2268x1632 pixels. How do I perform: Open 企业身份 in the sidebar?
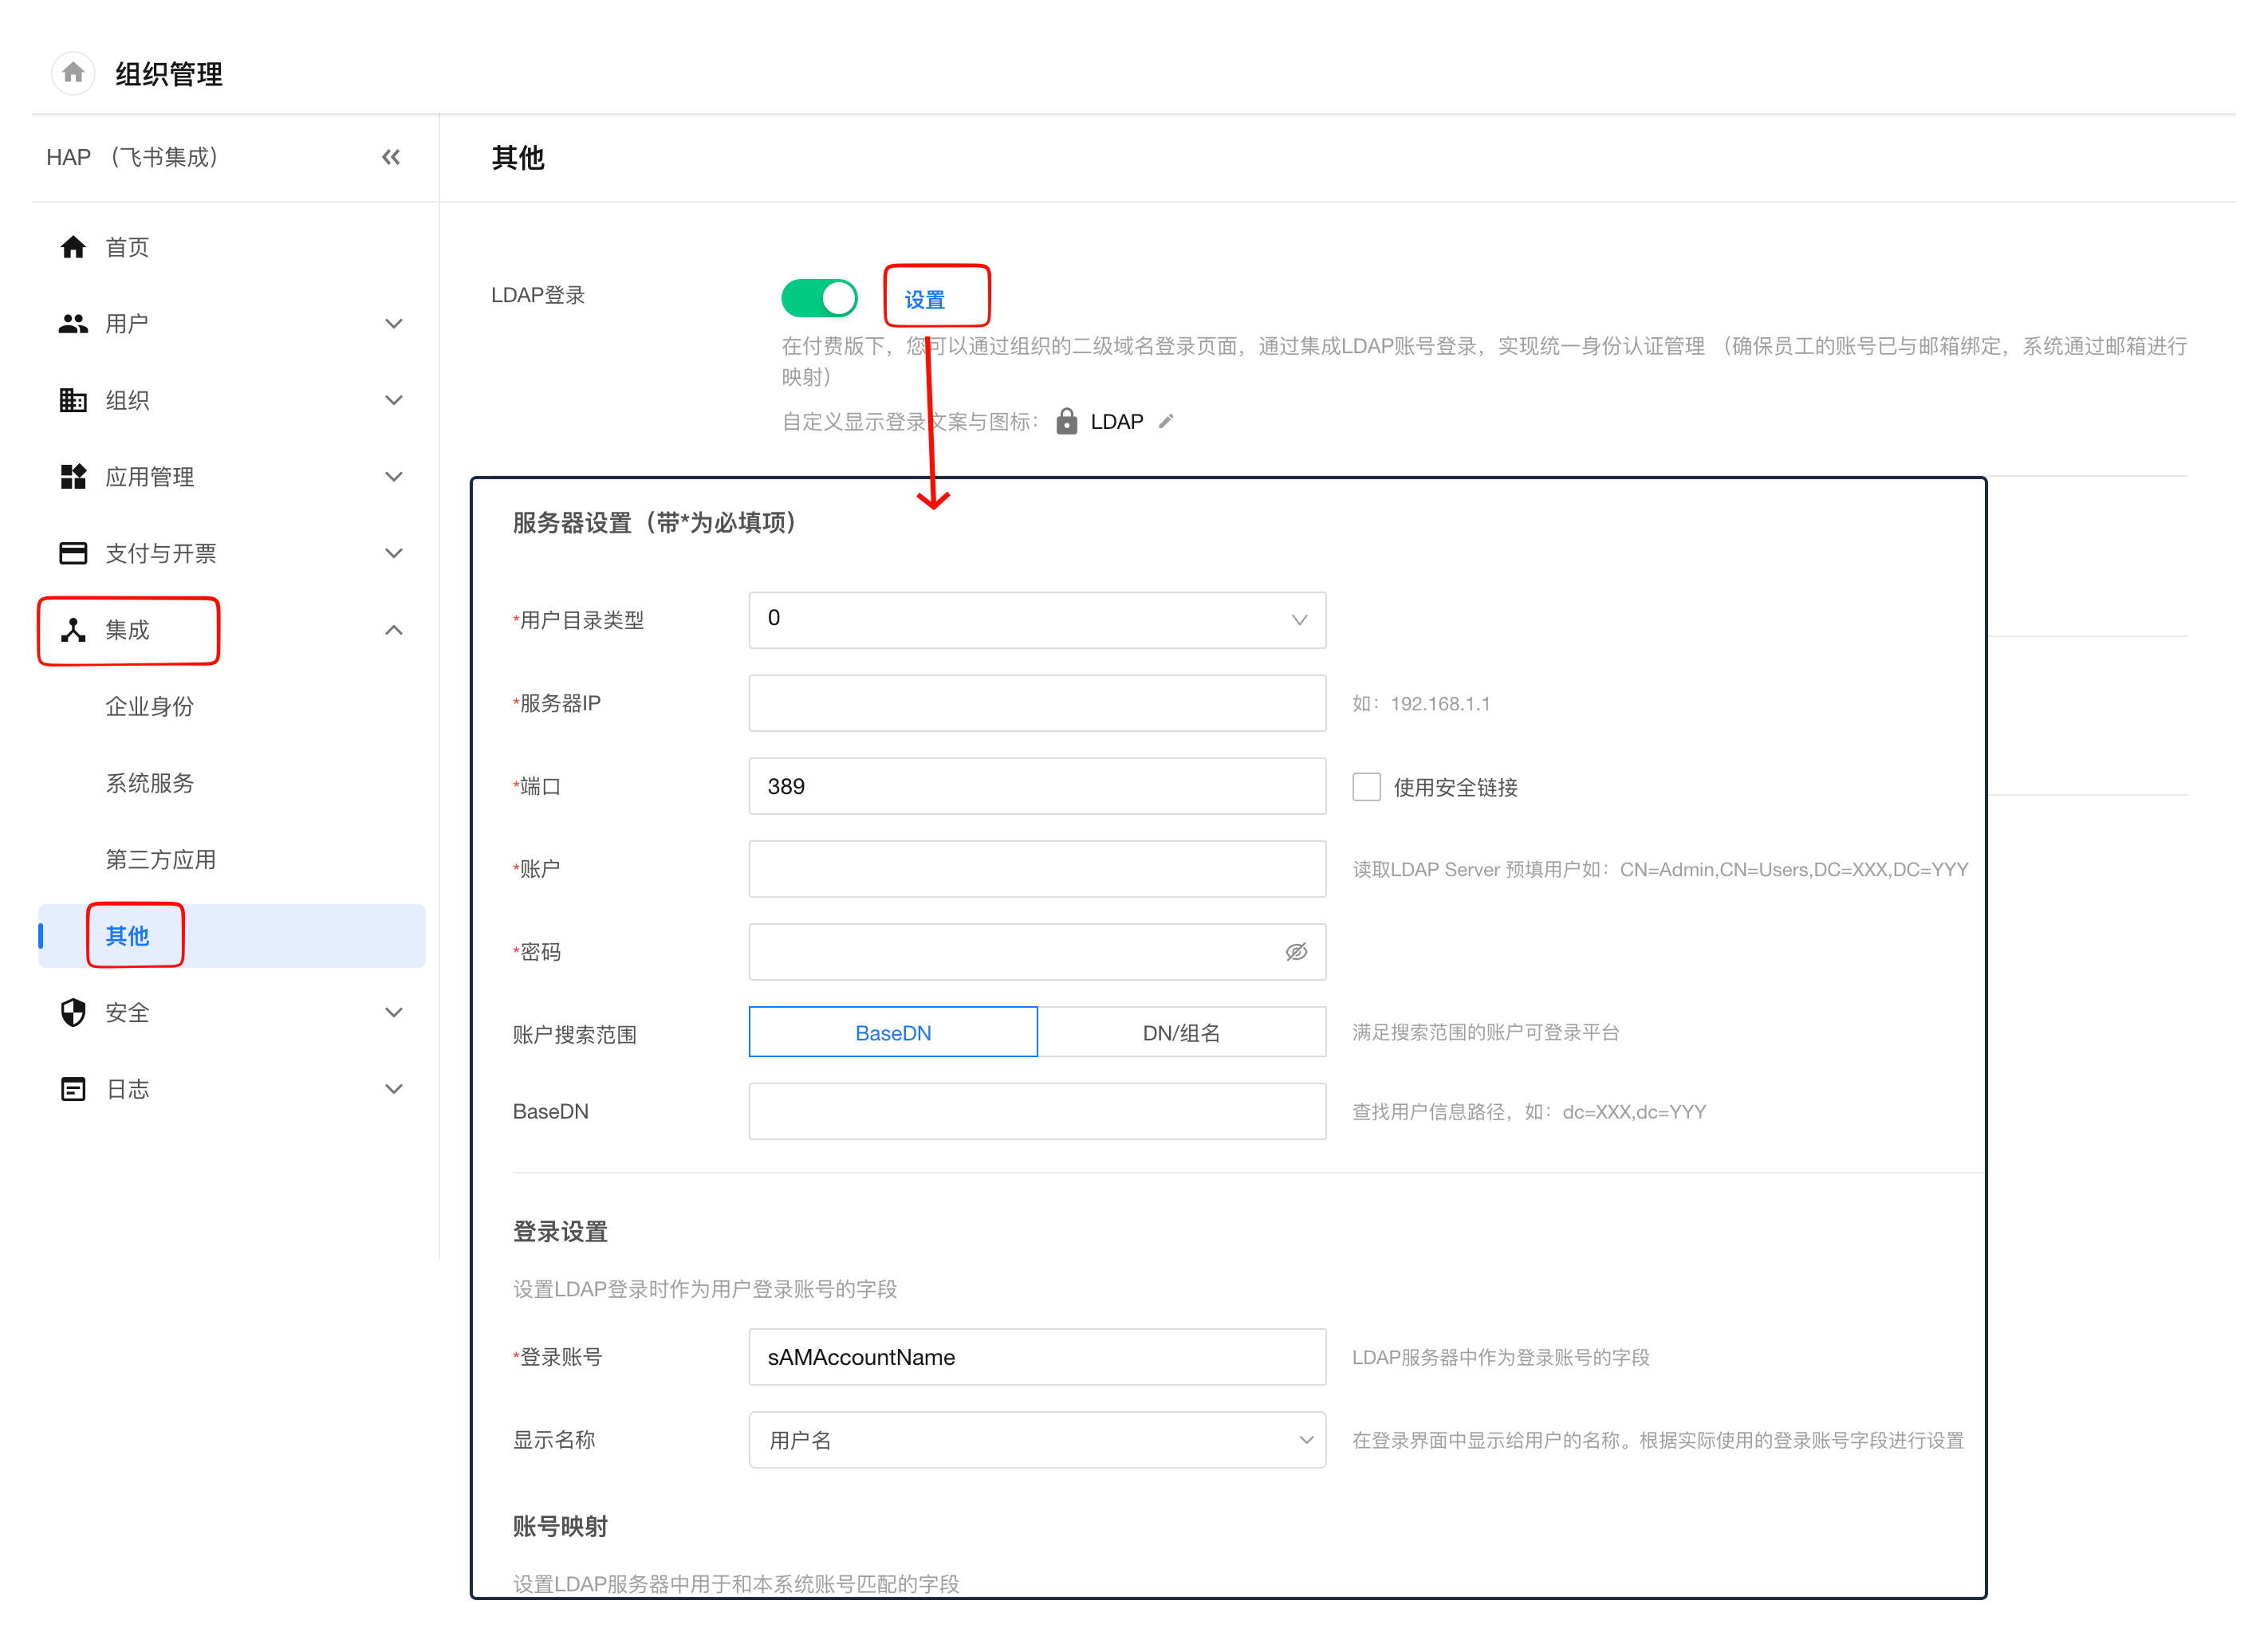point(150,706)
